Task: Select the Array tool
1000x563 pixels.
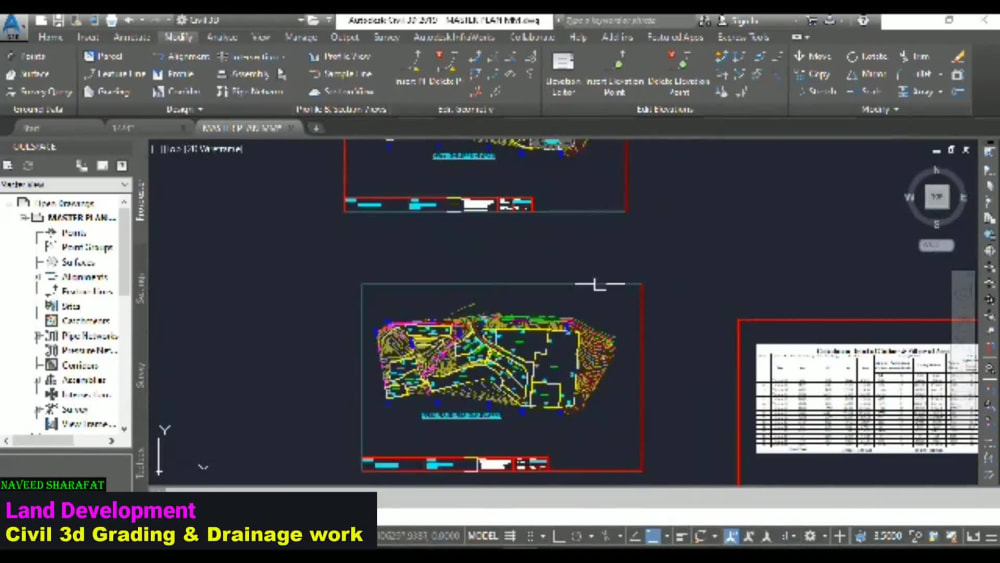Action: click(x=915, y=92)
